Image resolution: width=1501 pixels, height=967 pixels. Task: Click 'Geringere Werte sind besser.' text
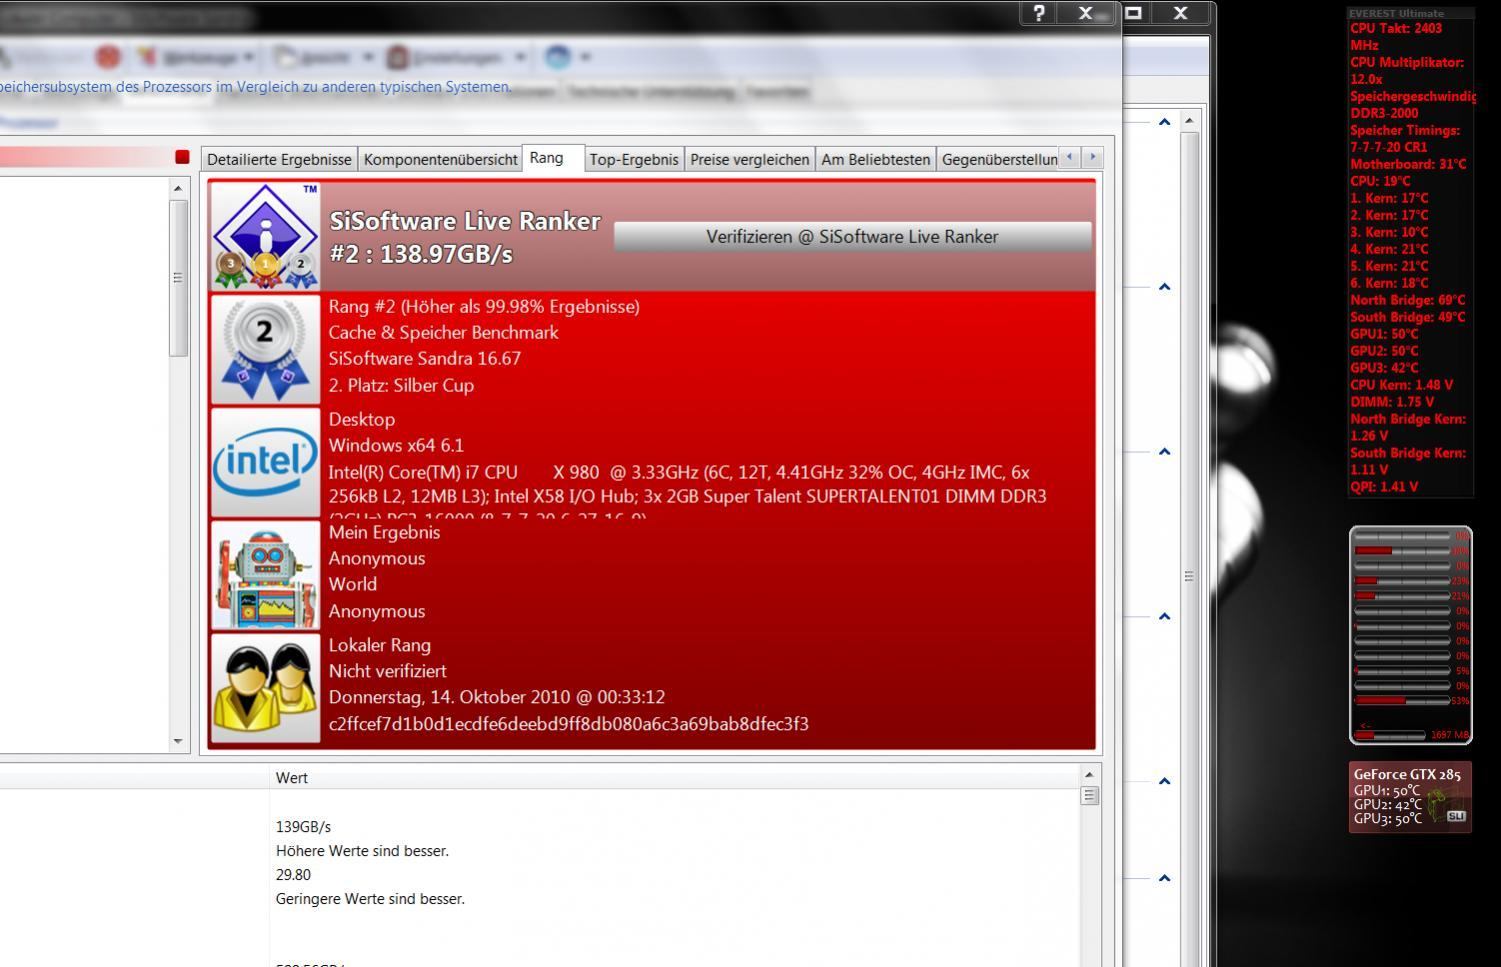pyautogui.click(x=370, y=899)
